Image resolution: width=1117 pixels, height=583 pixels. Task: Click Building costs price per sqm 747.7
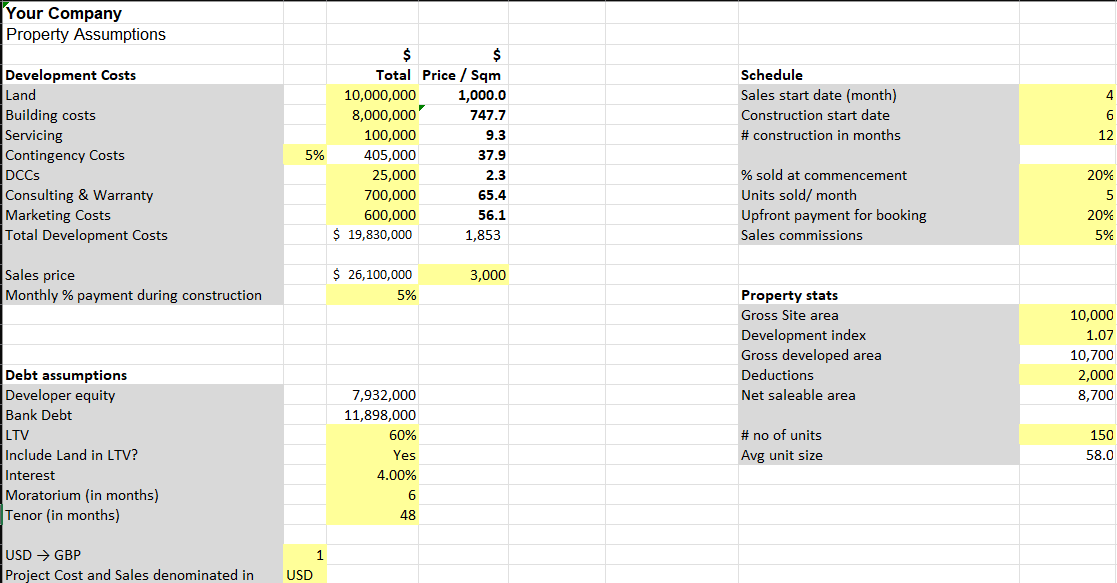click(x=464, y=115)
